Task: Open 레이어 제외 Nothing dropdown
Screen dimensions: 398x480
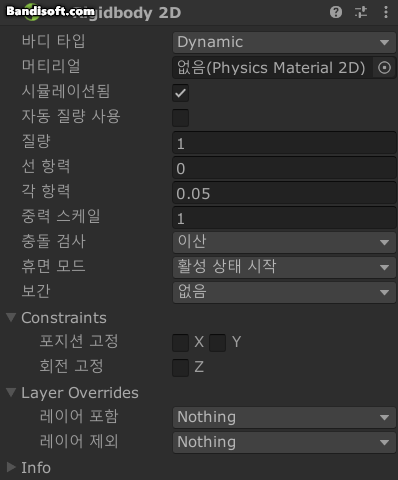Action: pos(284,442)
